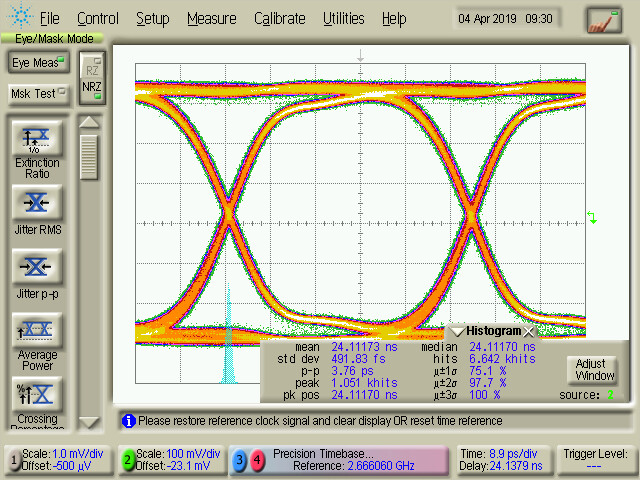Switch to RZ mode
The width and height of the screenshot is (640, 480).
pyautogui.click(x=92, y=68)
